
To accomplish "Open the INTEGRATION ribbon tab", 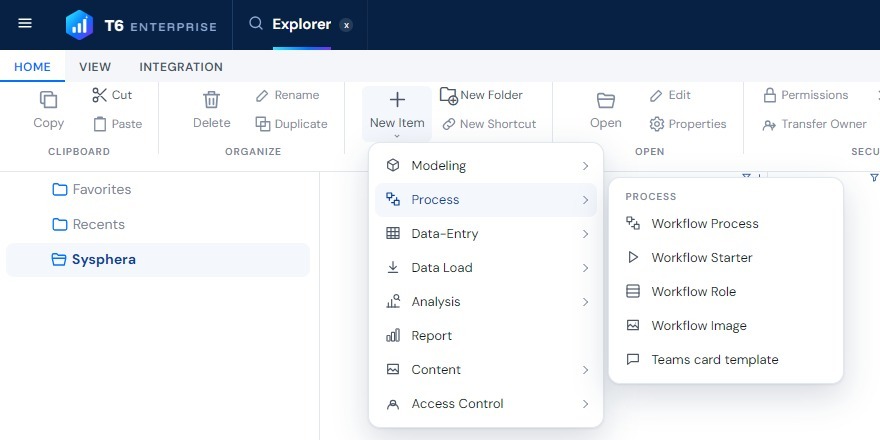I will point(181,67).
